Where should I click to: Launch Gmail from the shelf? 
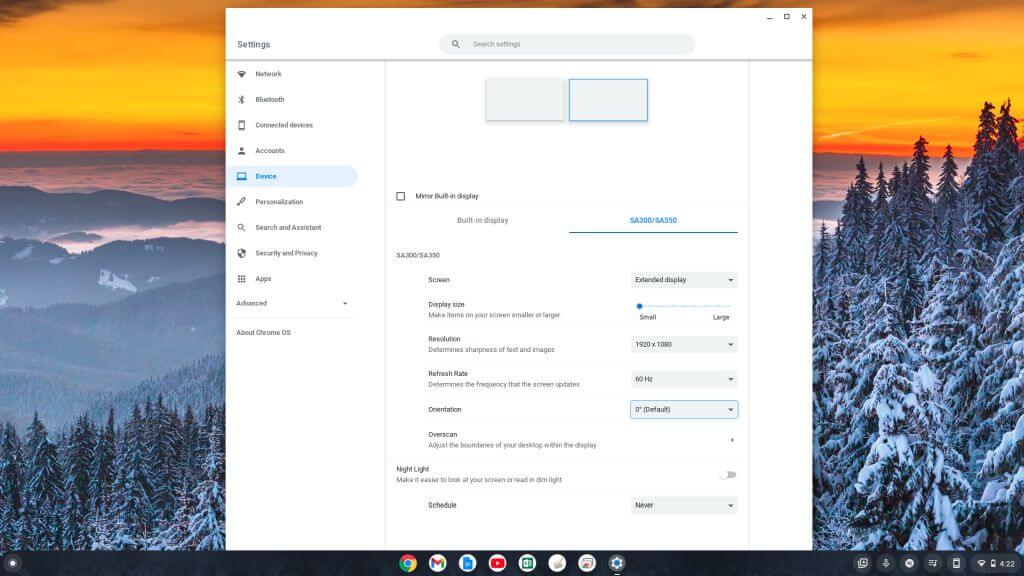[437, 563]
